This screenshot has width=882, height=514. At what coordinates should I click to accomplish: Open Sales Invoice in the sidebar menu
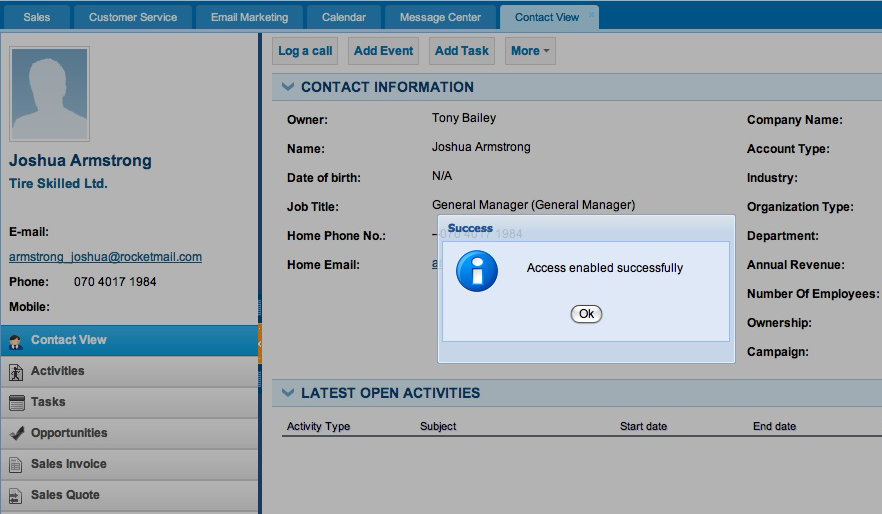point(129,464)
